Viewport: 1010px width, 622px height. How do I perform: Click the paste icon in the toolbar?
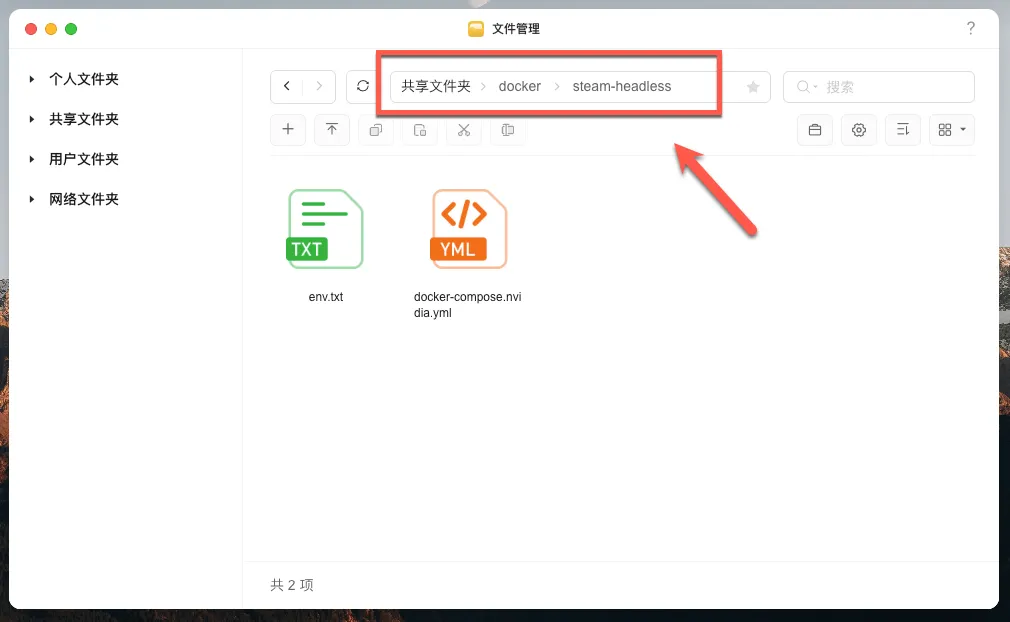click(x=419, y=130)
